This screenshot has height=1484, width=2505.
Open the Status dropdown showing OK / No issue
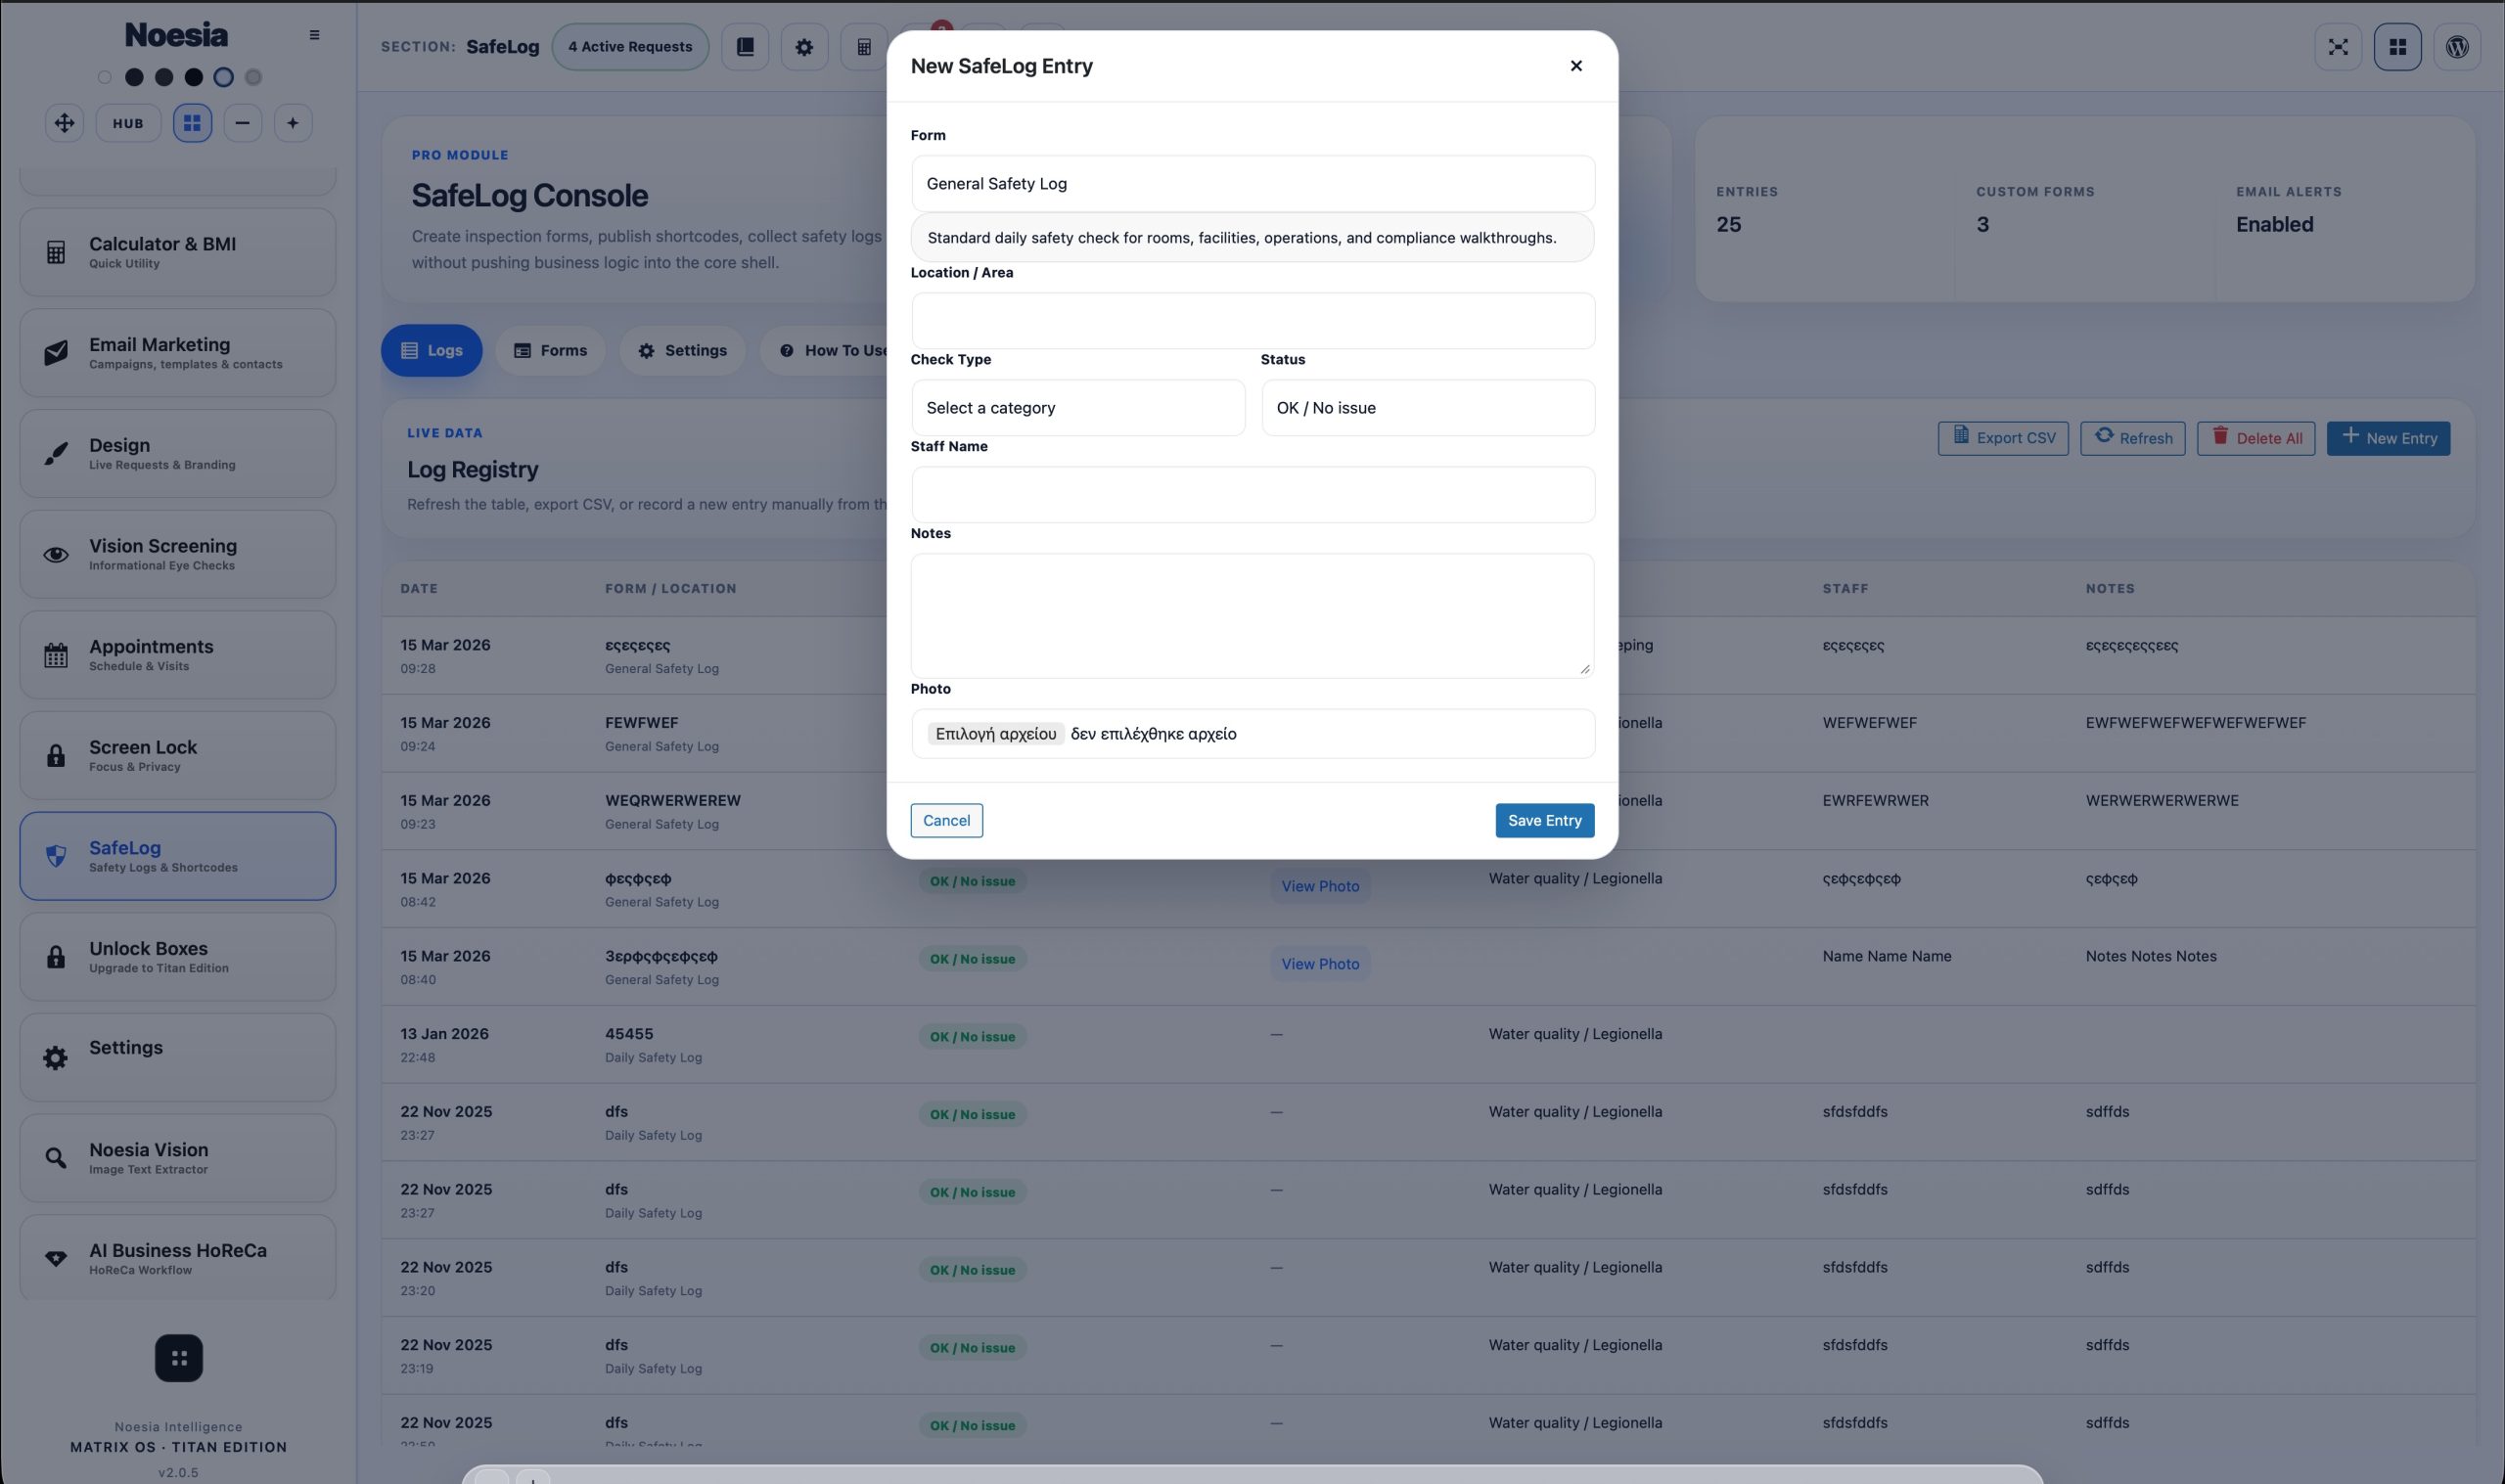1427,408
